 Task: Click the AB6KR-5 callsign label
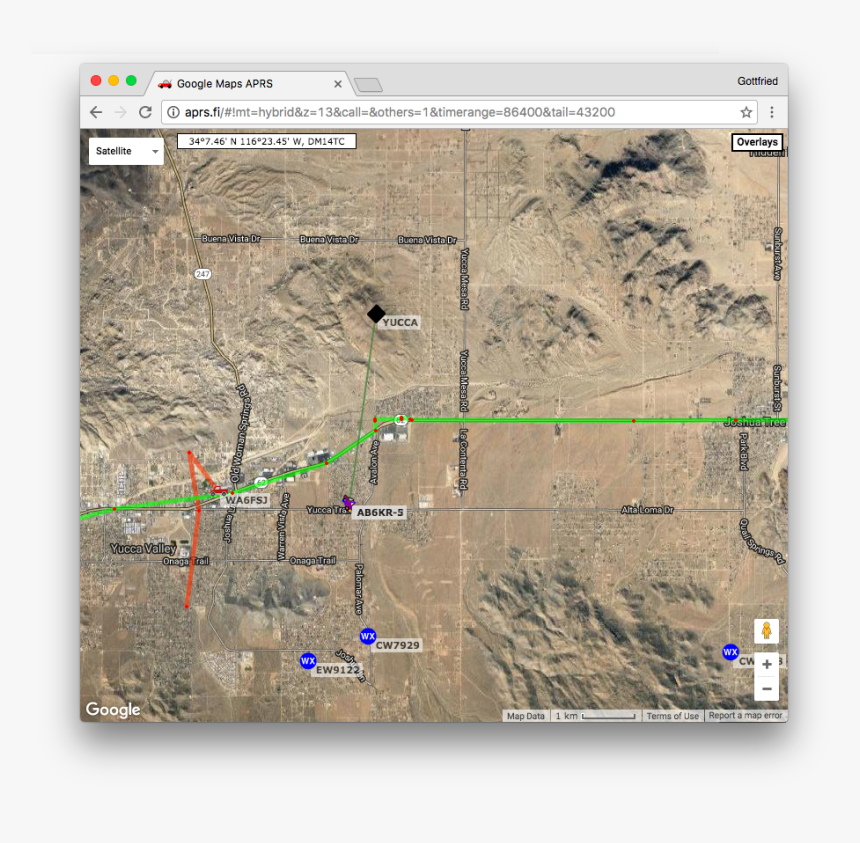pyautogui.click(x=380, y=512)
